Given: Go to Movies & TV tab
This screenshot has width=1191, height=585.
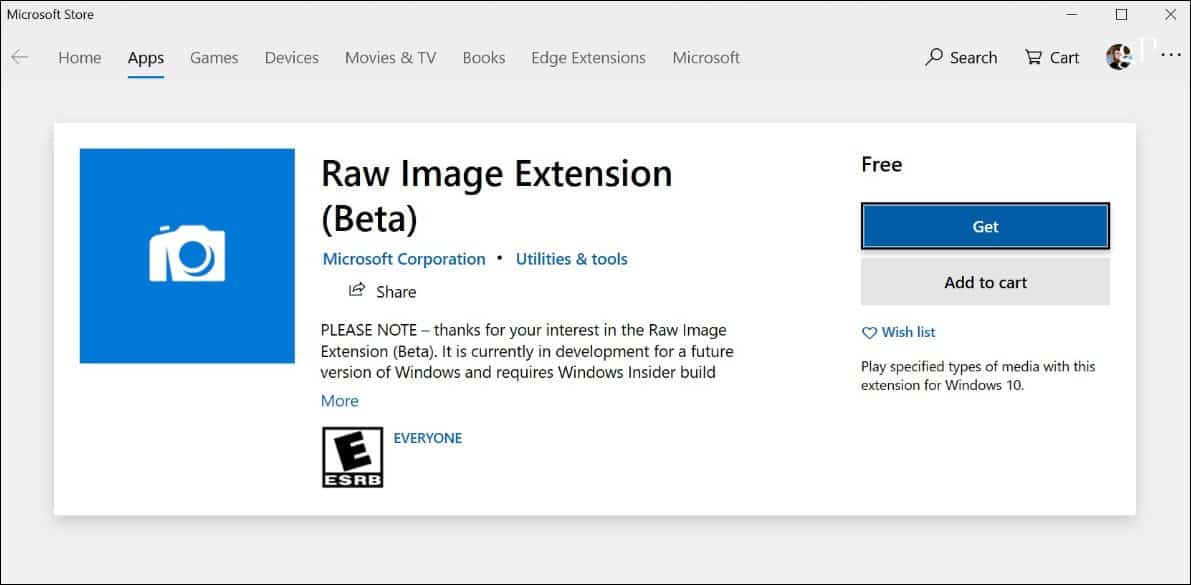Looking at the screenshot, I should point(390,58).
